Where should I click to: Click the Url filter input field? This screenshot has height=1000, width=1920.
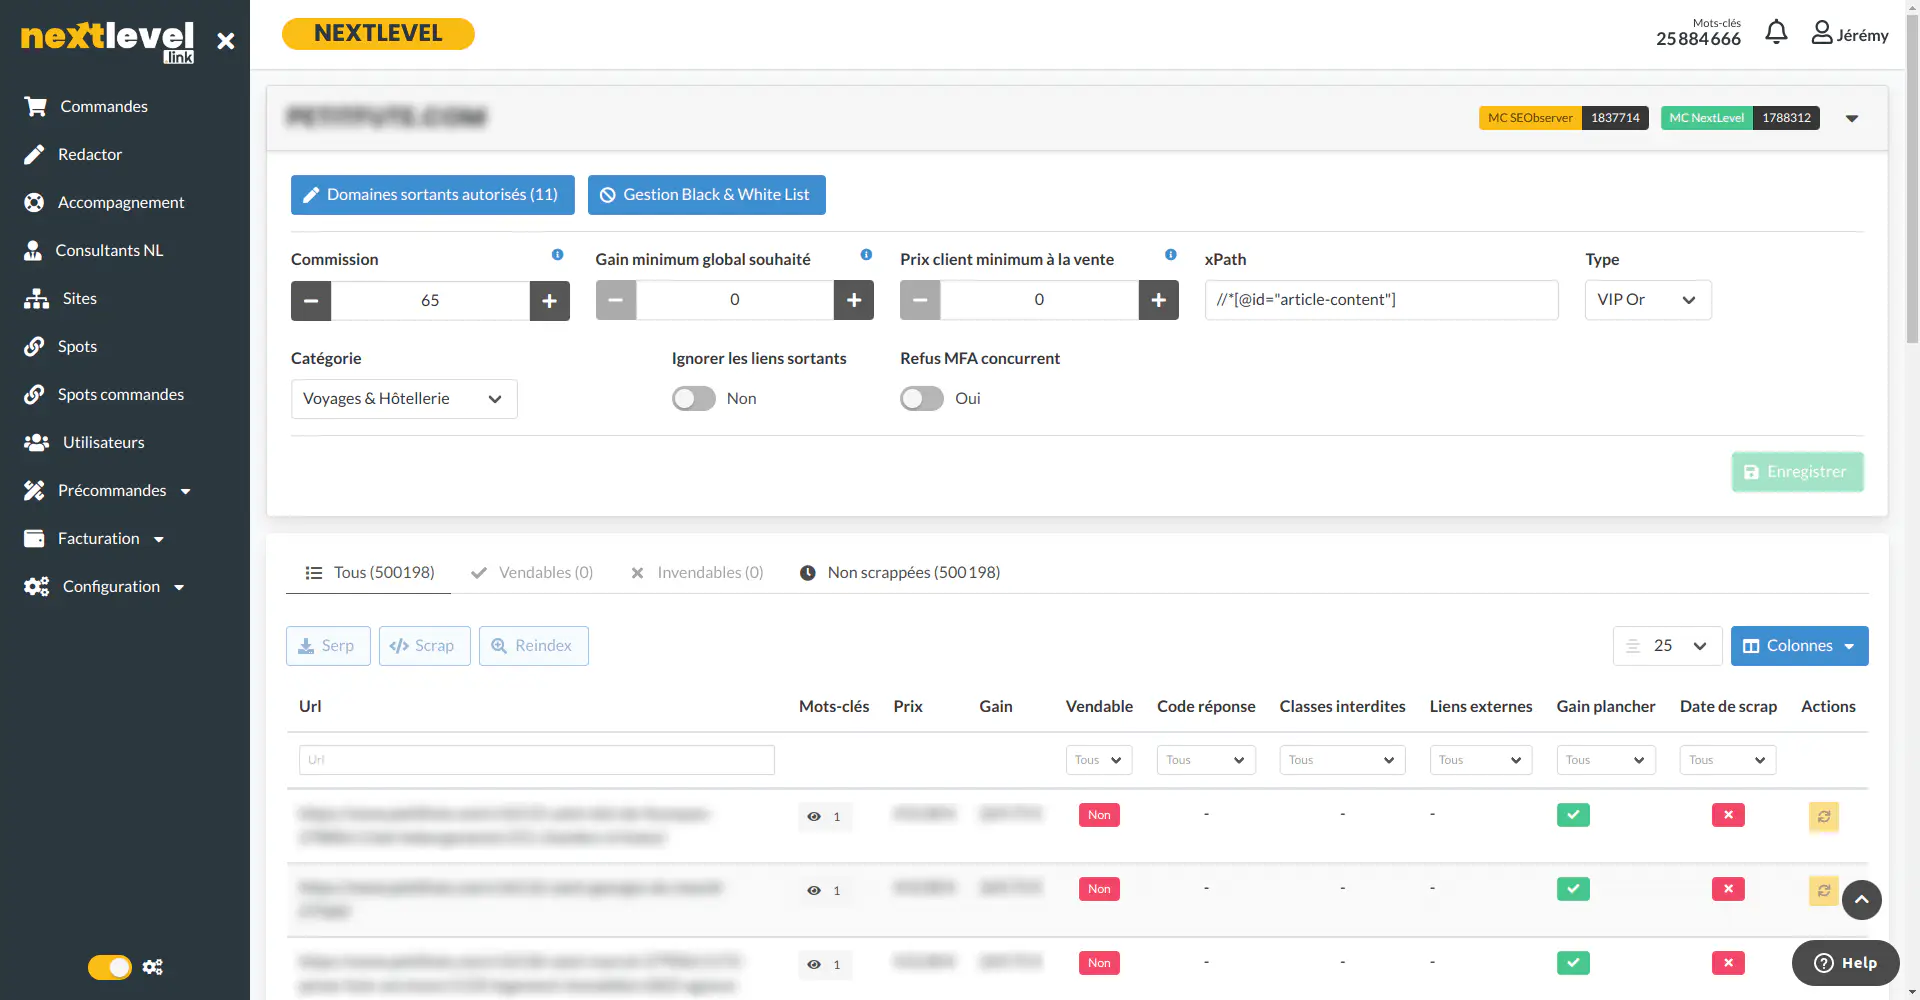pos(537,760)
